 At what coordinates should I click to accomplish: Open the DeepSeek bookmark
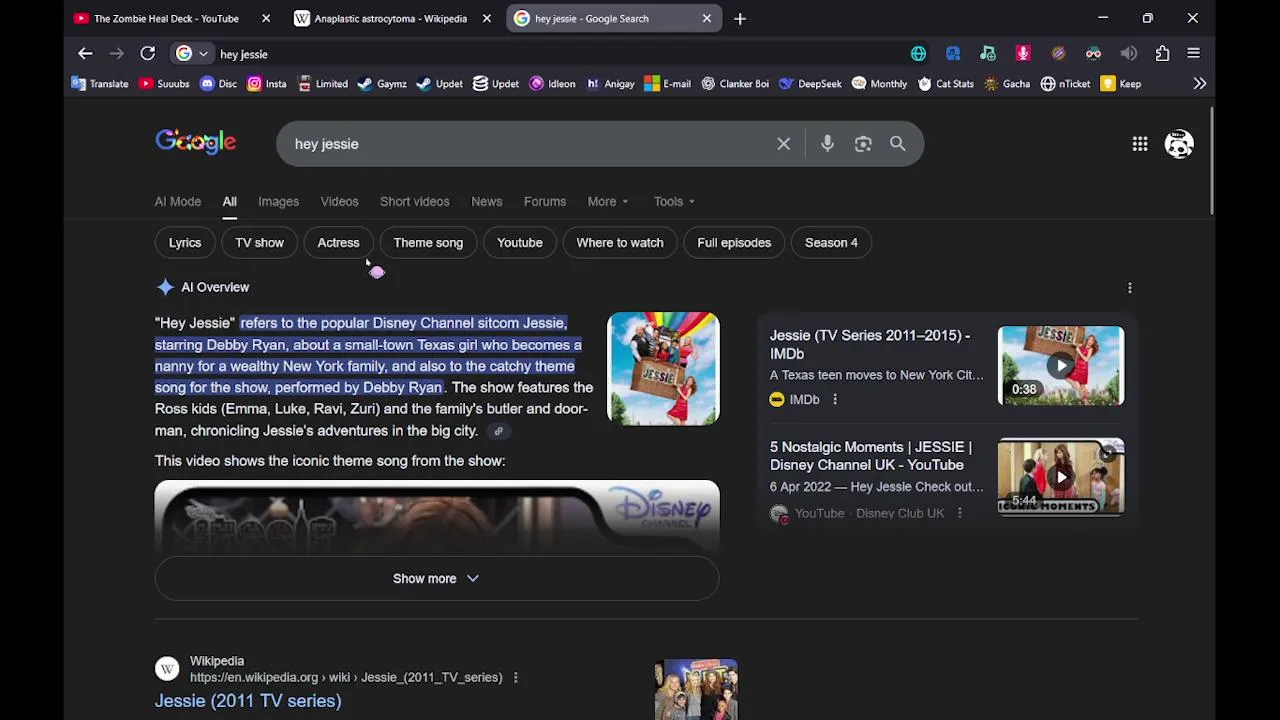pos(809,84)
